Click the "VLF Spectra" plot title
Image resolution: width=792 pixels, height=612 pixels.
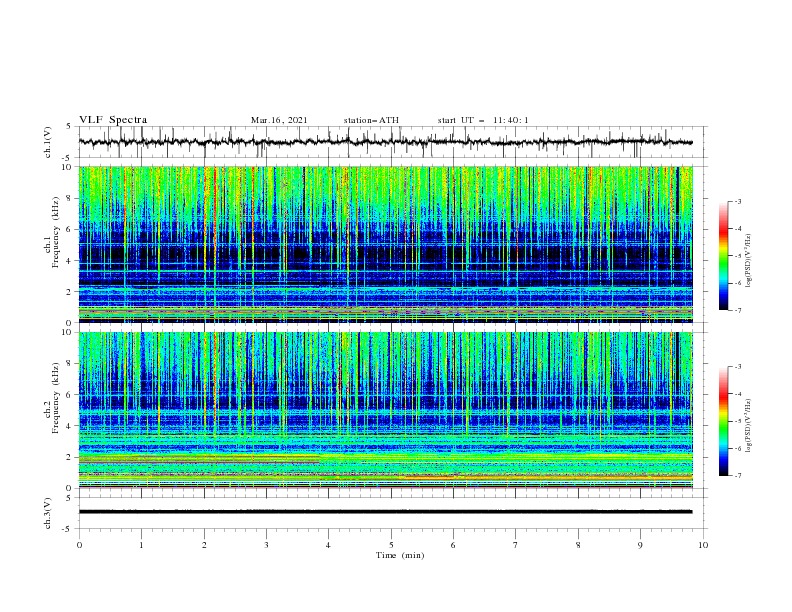113,120
